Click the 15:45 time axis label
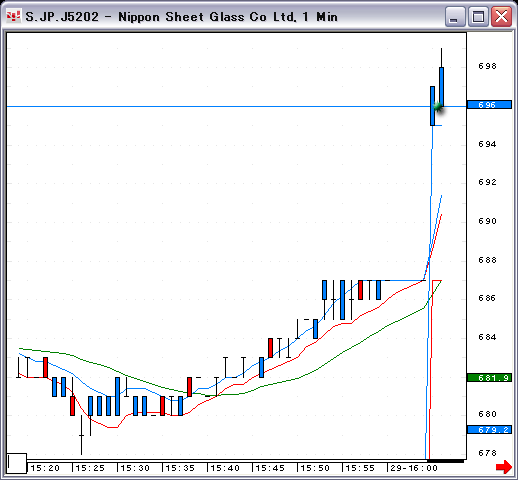The image size is (518, 480). pyautogui.click(x=270, y=468)
